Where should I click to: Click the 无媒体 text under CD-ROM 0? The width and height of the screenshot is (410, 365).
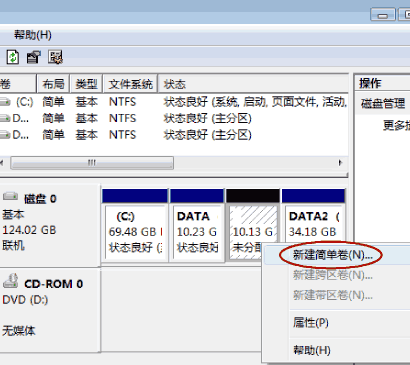point(19,331)
